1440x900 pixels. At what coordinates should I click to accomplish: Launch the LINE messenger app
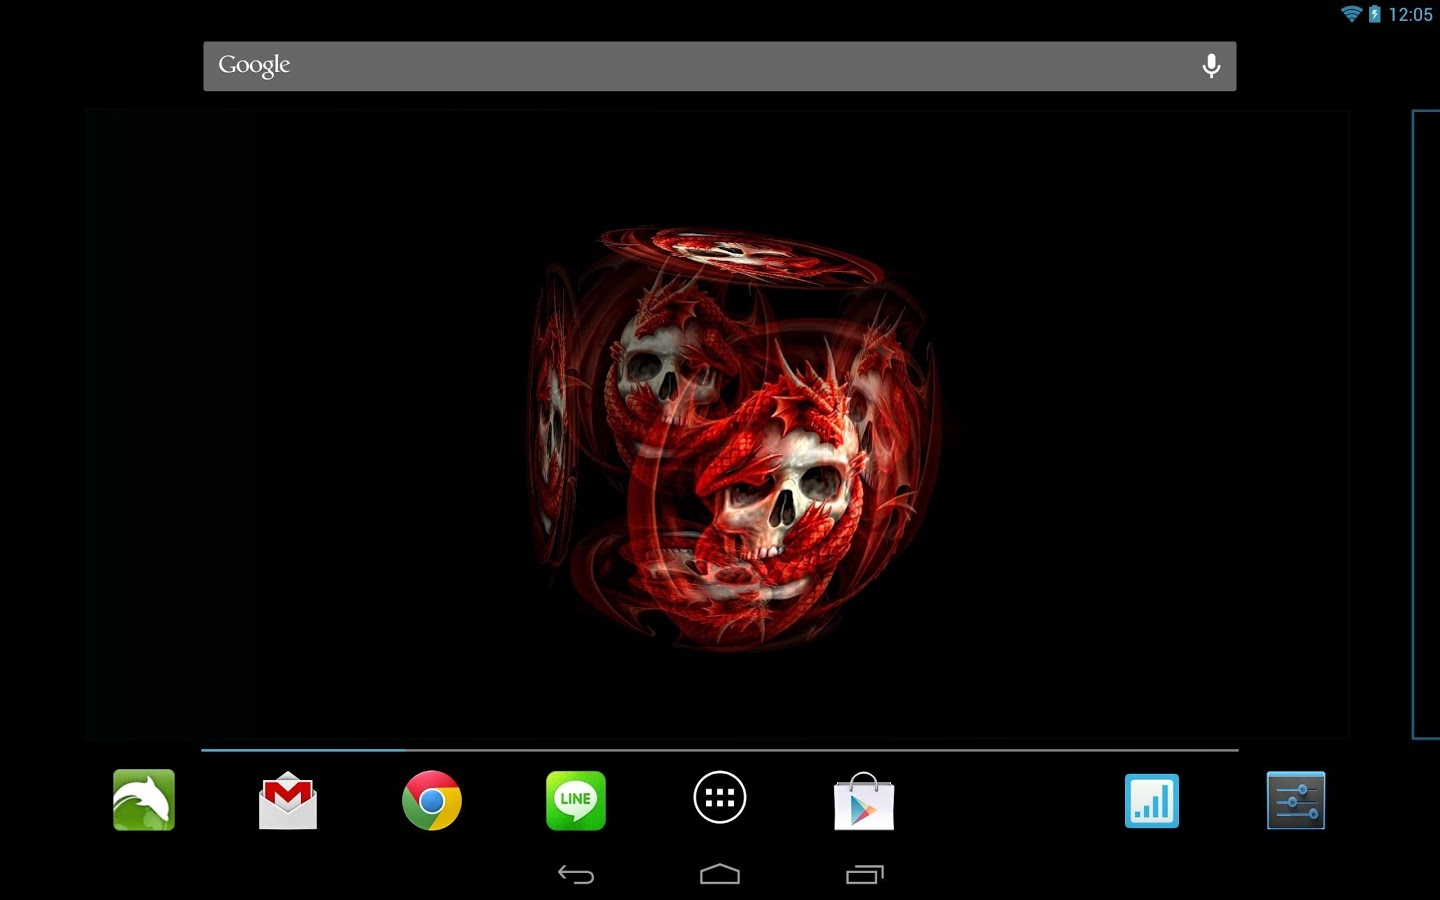click(576, 800)
